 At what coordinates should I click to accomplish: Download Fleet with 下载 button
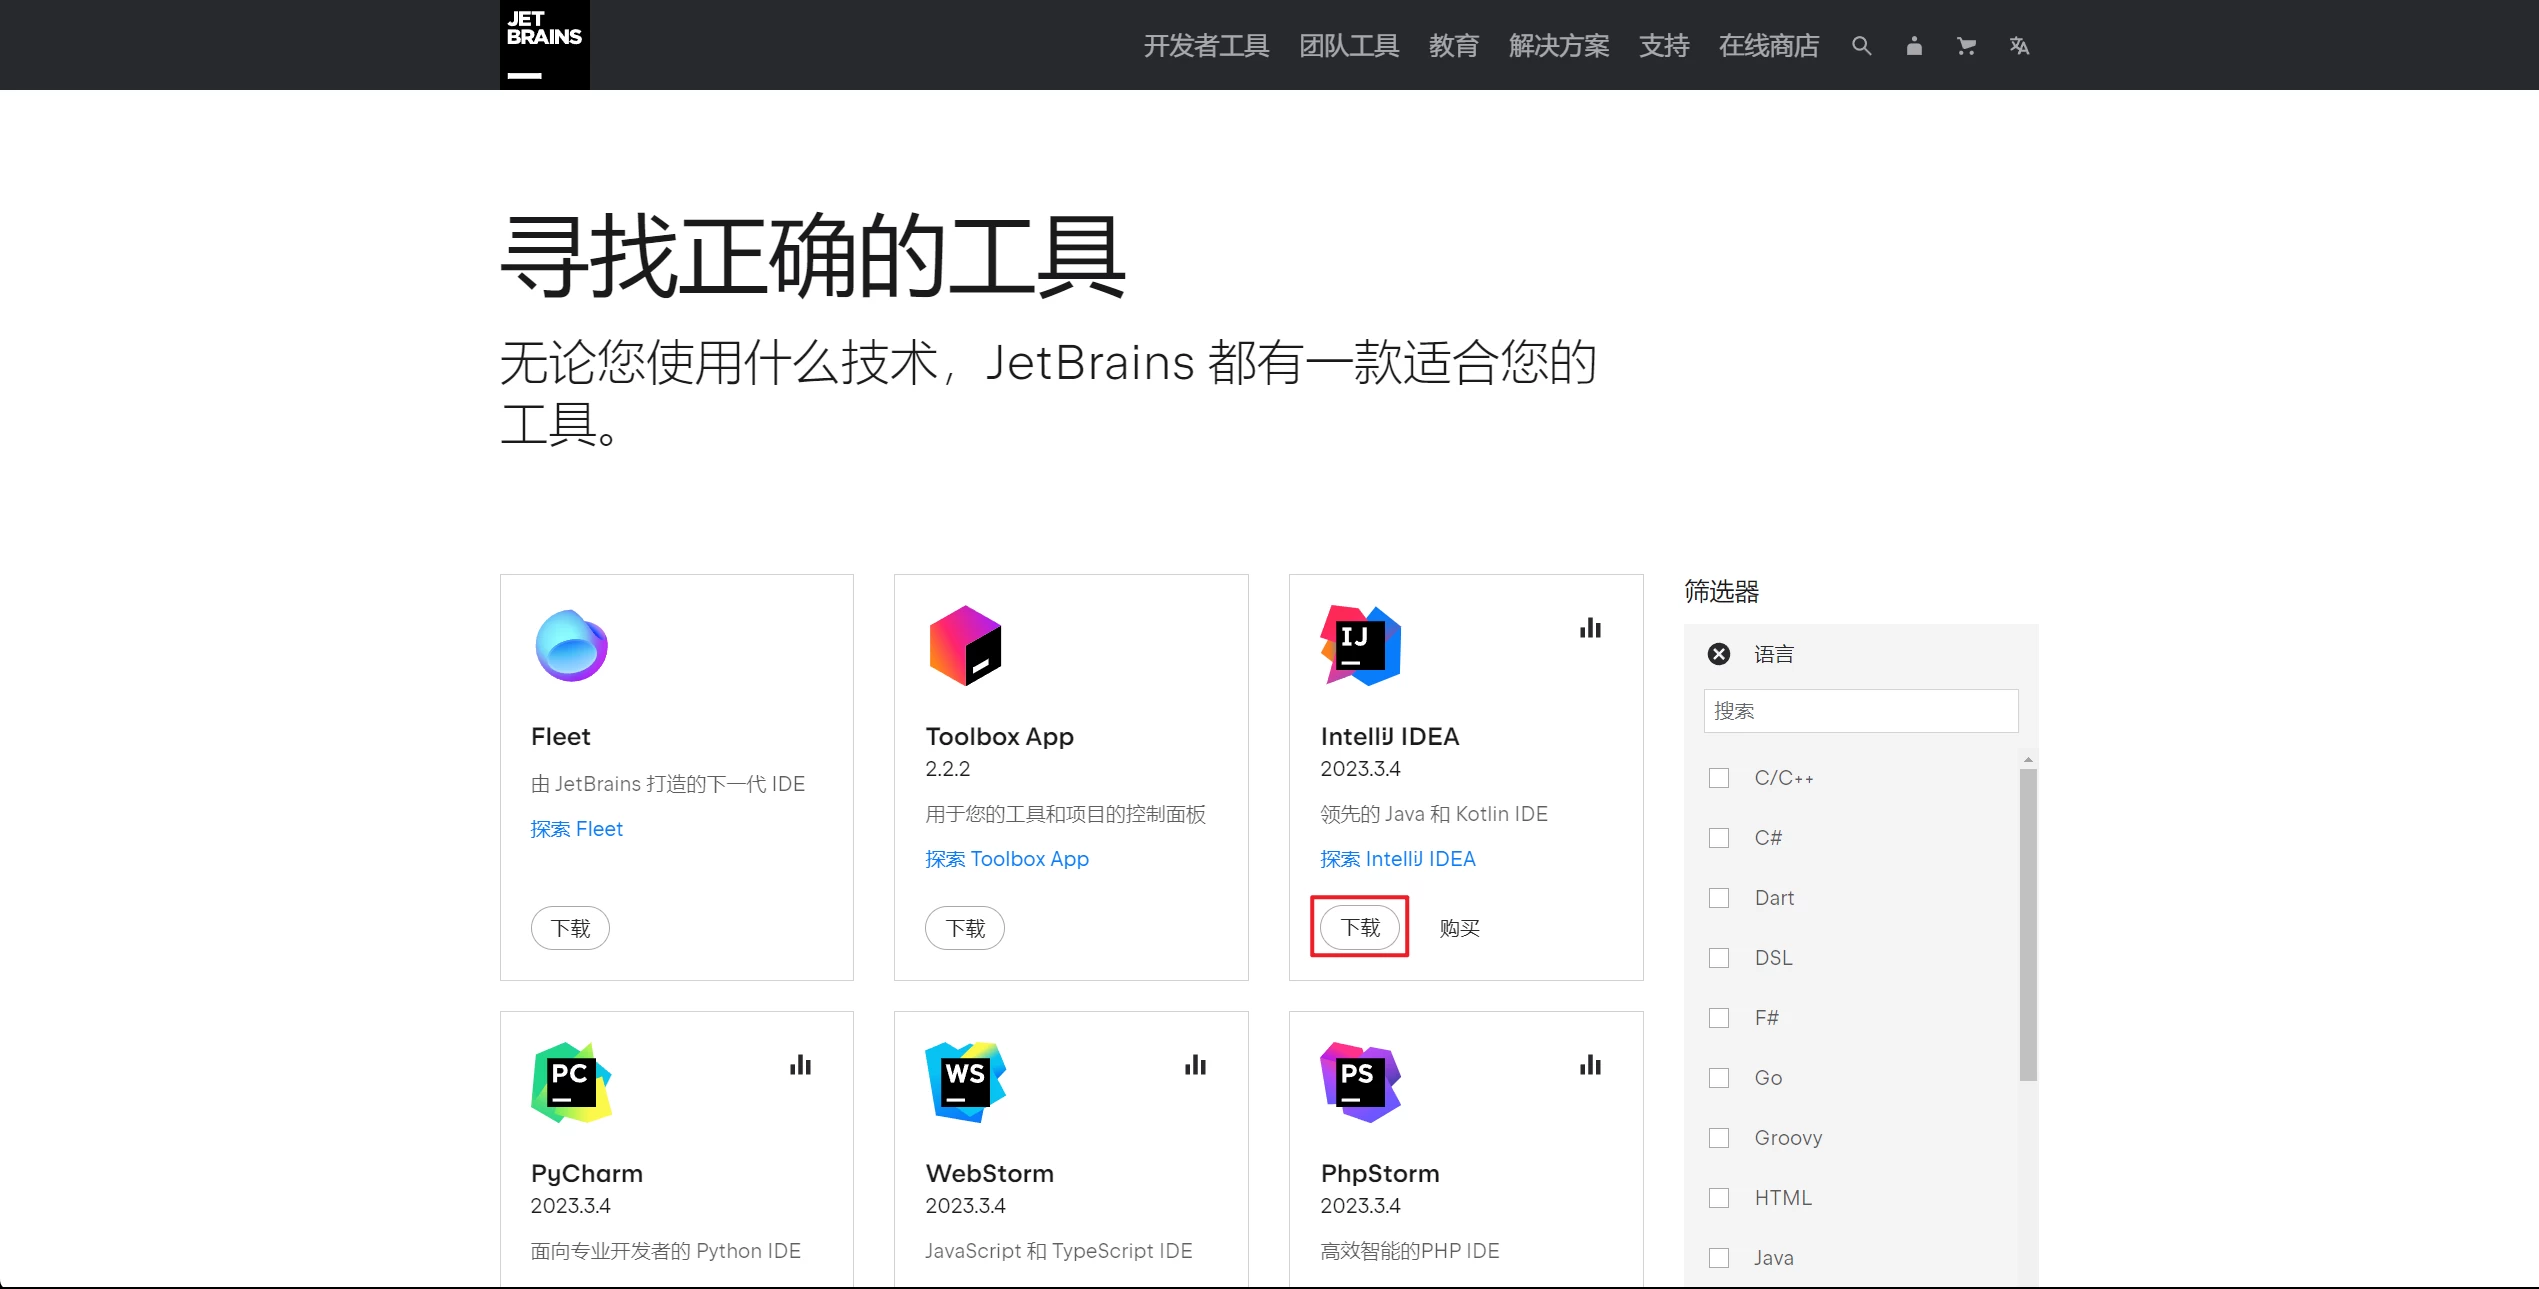coord(570,928)
